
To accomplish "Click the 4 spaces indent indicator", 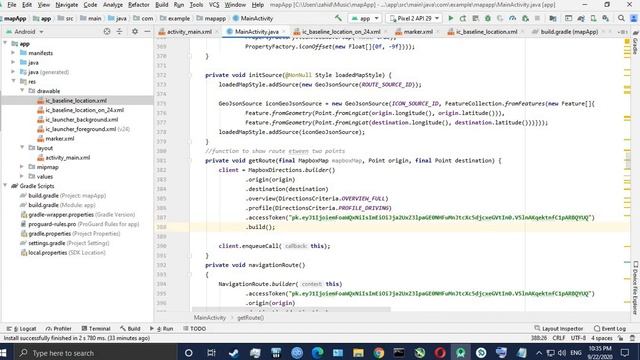I will tap(602, 338).
